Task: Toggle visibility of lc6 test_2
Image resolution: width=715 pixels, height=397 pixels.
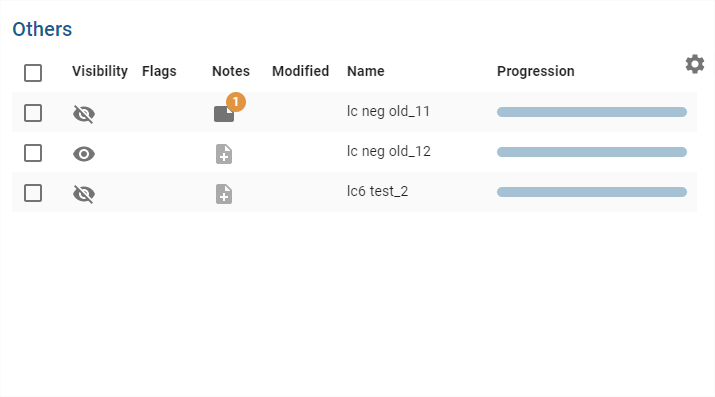Action: (84, 194)
